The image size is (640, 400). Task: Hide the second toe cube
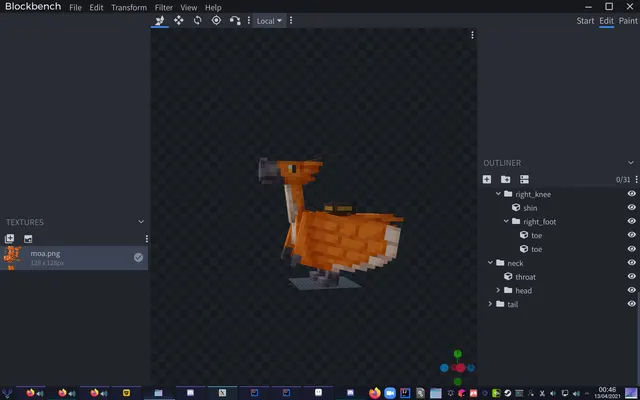(x=631, y=249)
